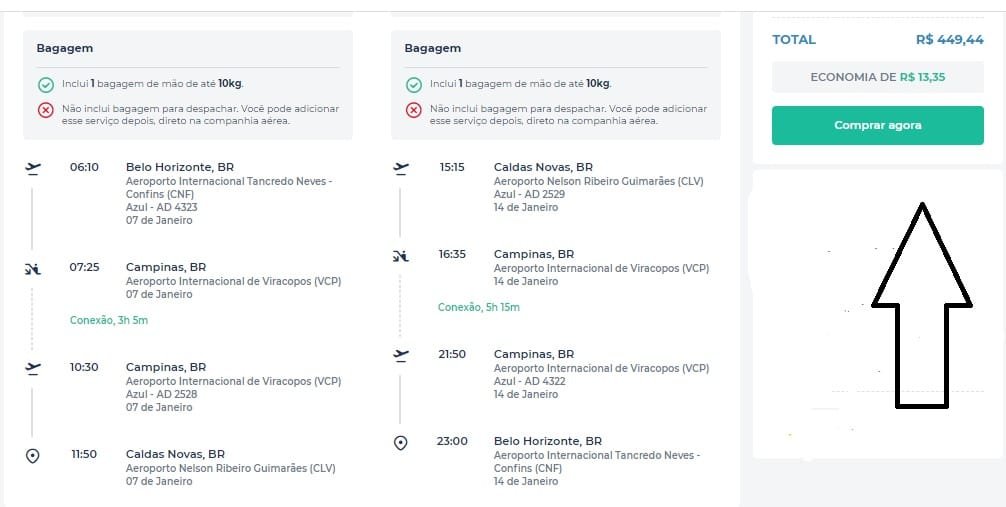Screen dimensions: 1006x507
Task: Click the 21:50 Campinas departure plane icon
Action: (x=401, y=356)
